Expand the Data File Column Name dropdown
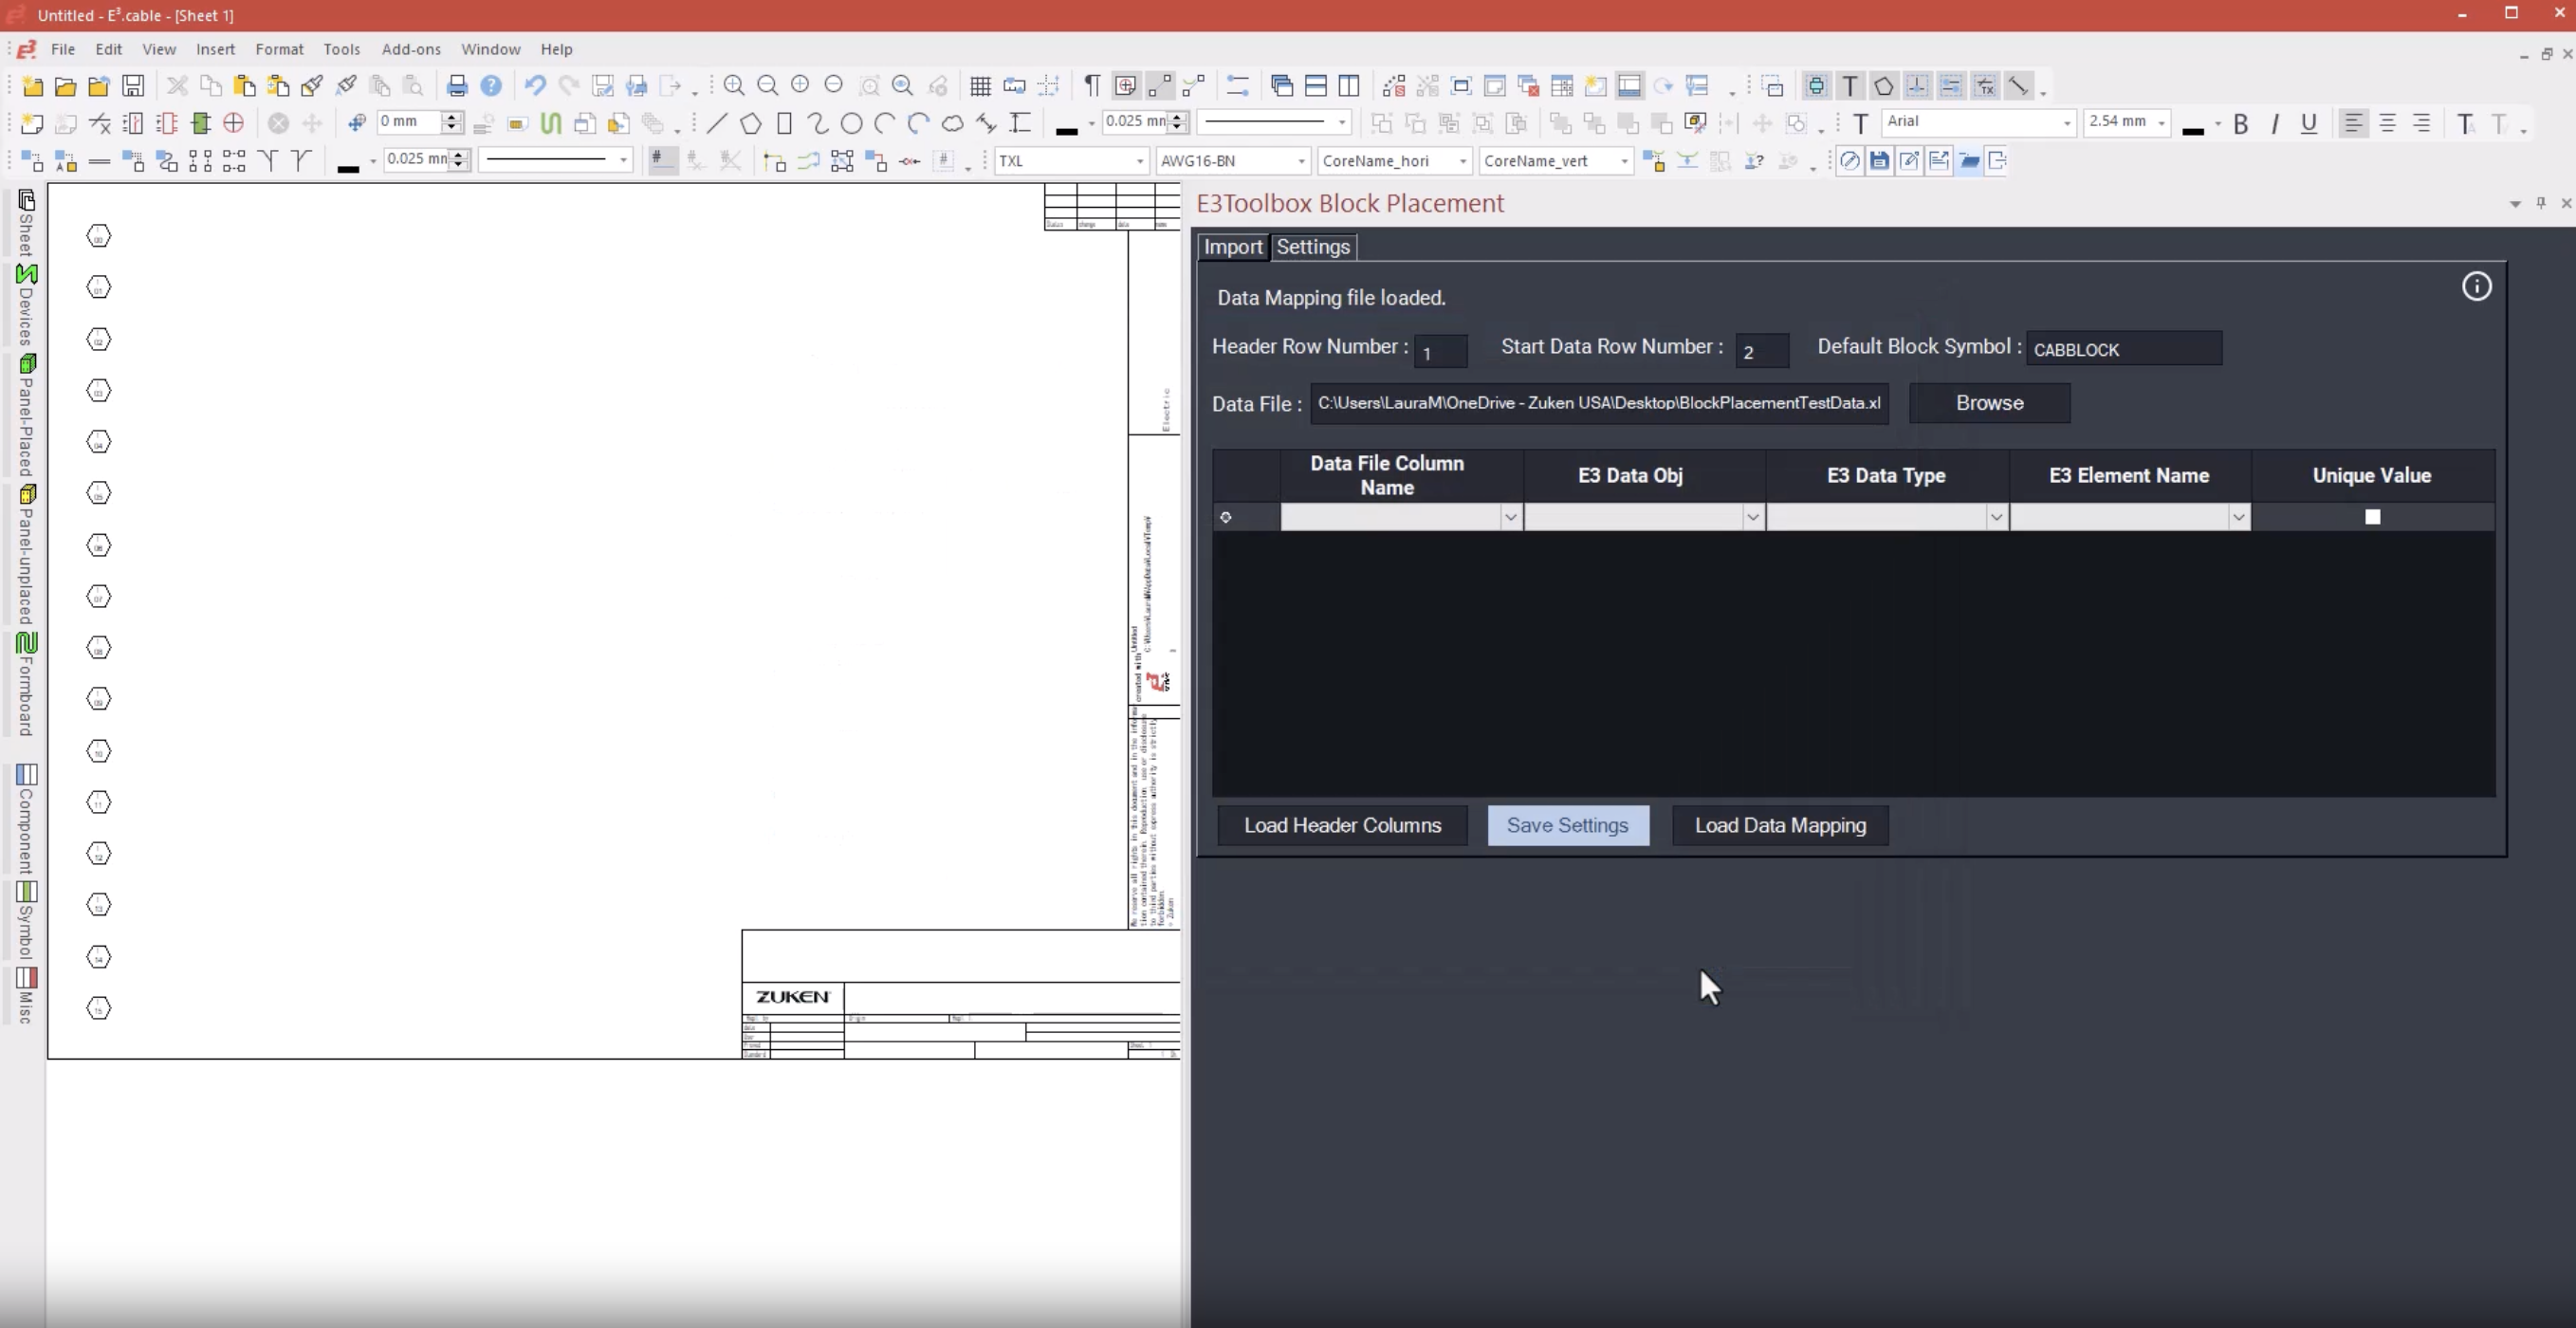Image resolution: width=2576 pixels, height=1328 pixels. click(1510, 517)
